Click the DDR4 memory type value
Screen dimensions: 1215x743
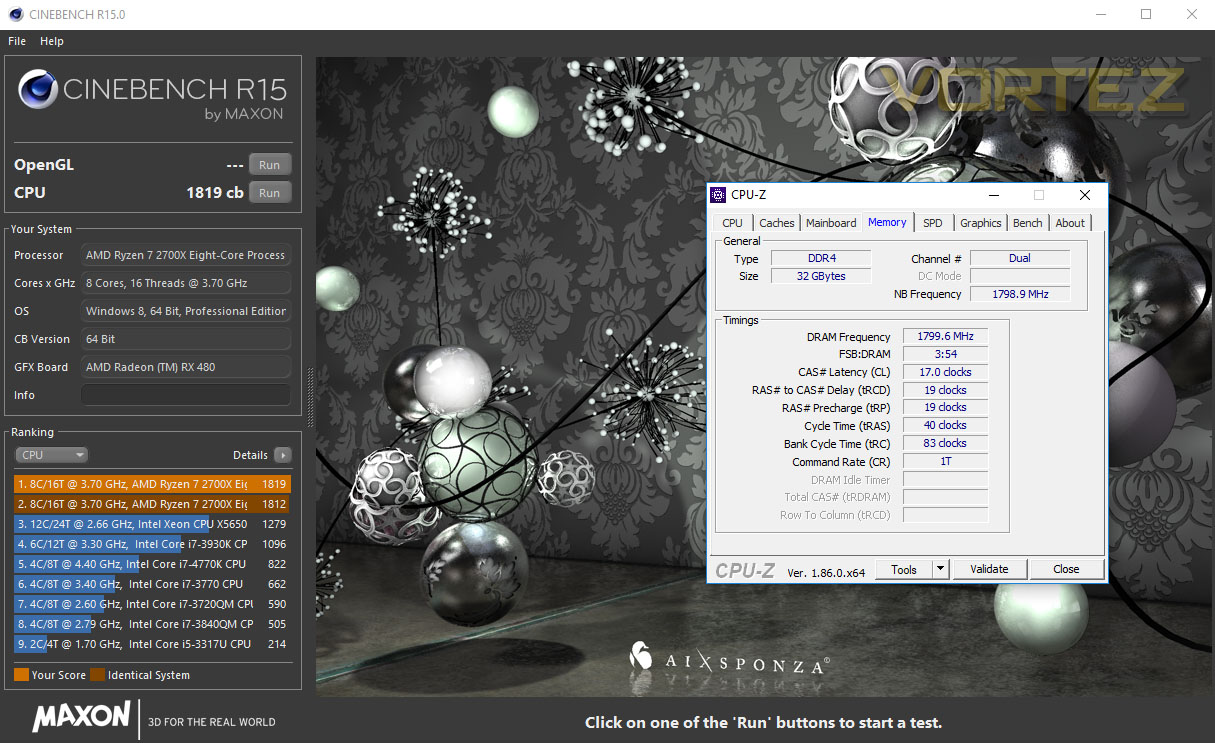point(820,258)
